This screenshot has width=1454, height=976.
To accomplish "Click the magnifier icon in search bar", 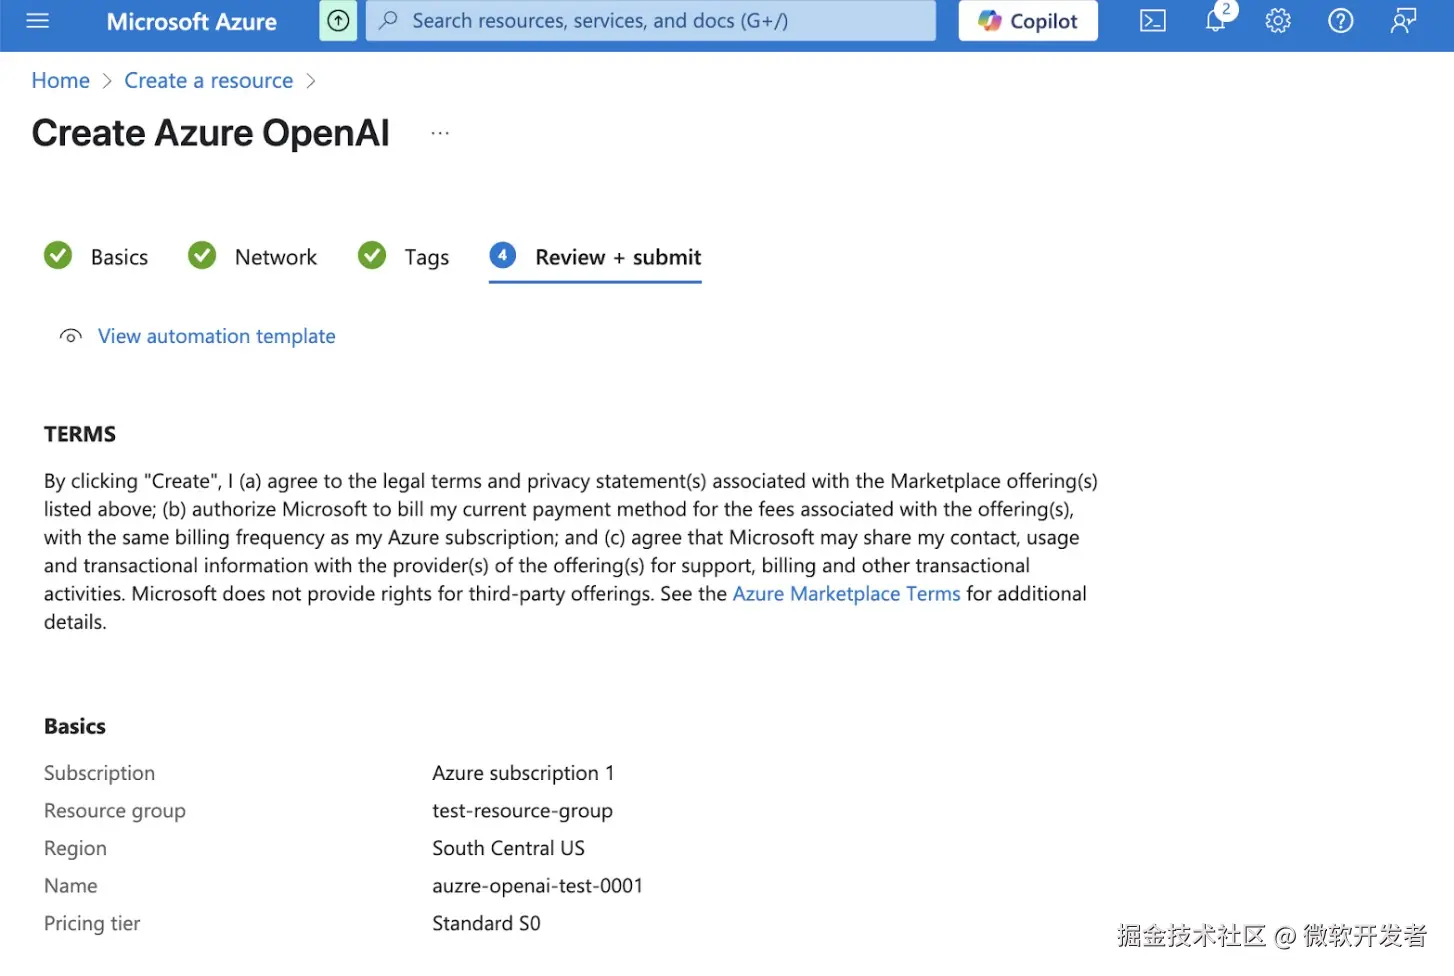I will click(x=388, y=21).
